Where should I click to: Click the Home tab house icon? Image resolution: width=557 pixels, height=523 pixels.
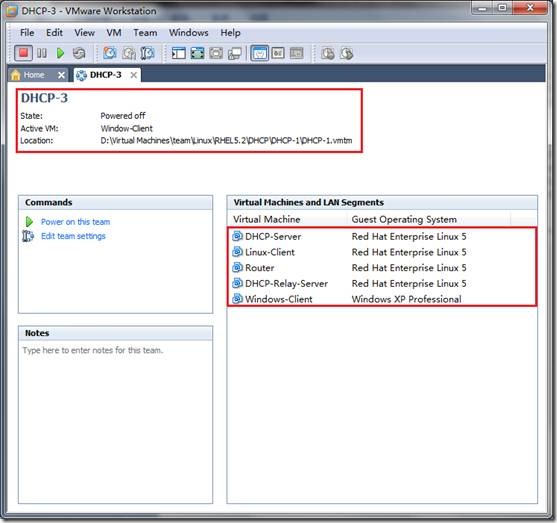16,75
